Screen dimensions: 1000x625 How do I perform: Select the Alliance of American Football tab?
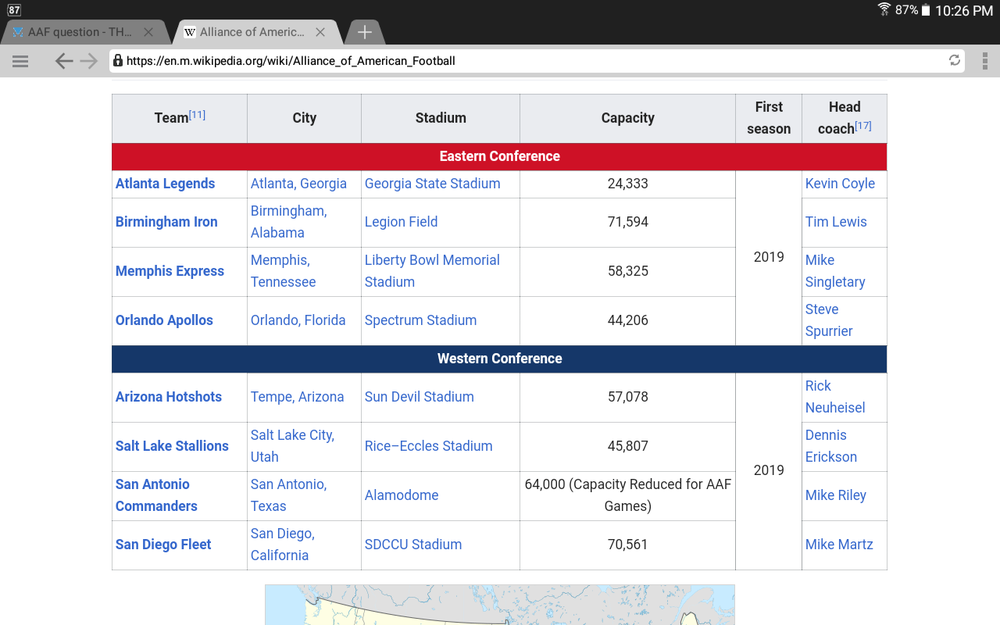(x=252, y=32)
